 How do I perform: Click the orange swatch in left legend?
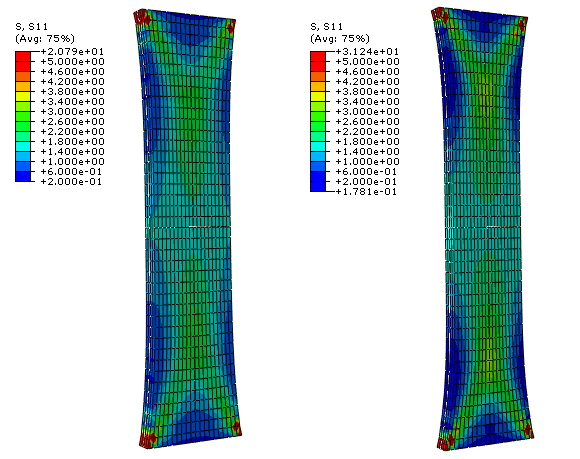tap(23, 77)
